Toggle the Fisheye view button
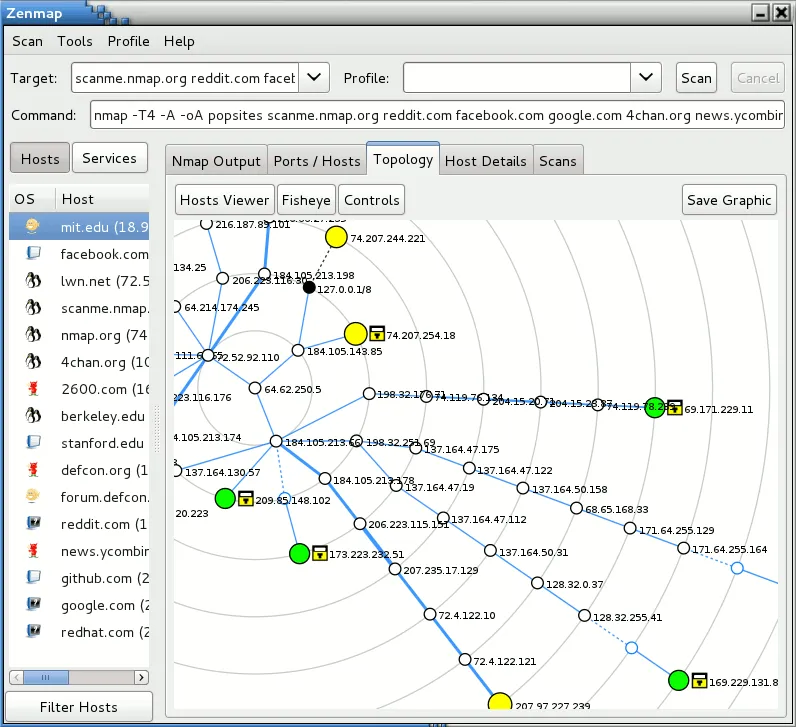The image size is (796, 727). [306, 200]
